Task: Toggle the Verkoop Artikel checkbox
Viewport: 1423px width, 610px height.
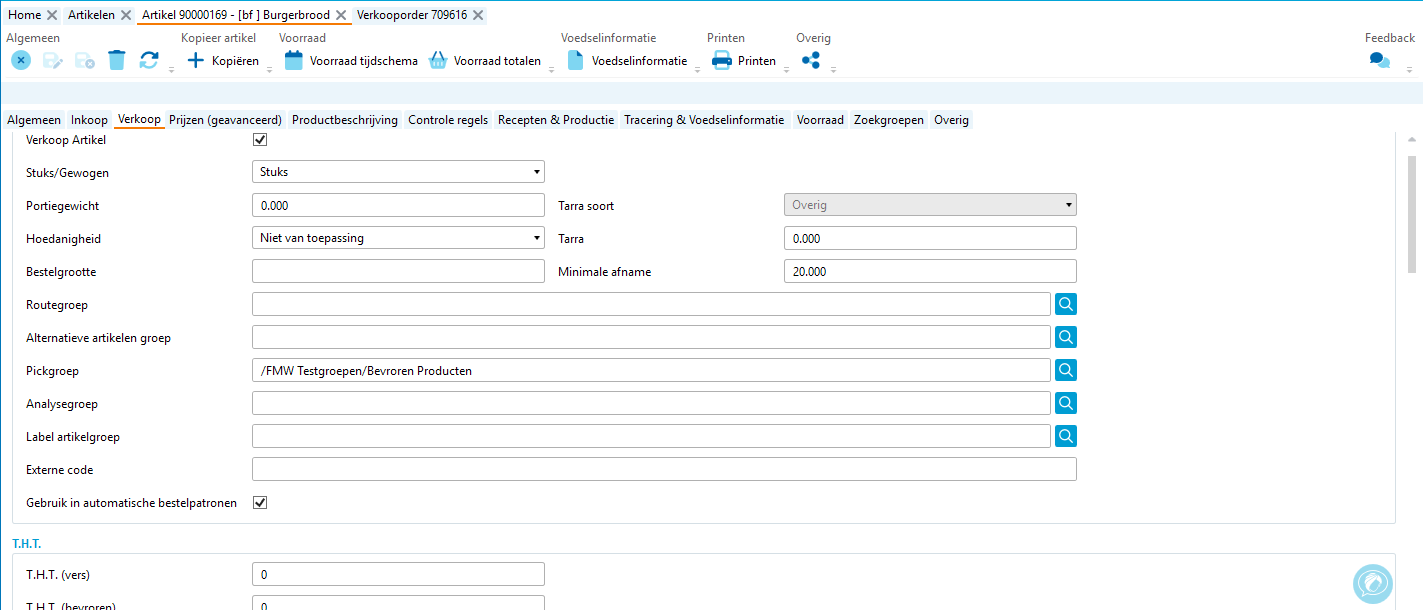Action: coord(260,140)
